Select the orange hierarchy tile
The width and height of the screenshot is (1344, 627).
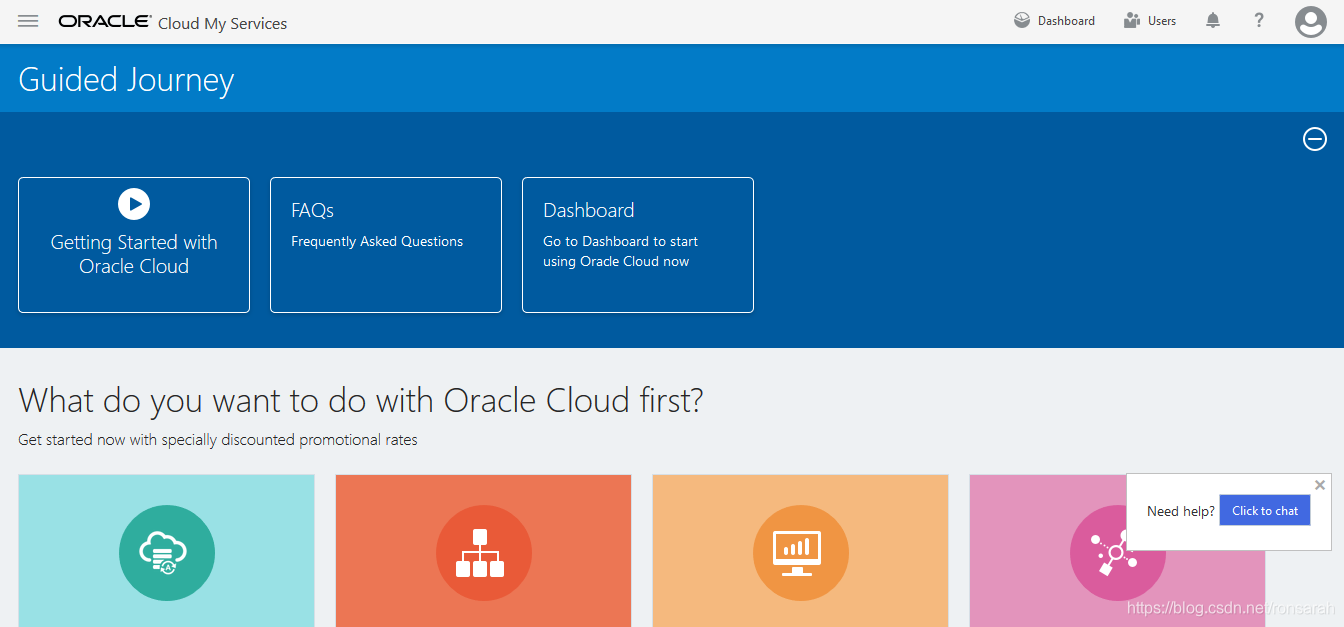point(483,551)
